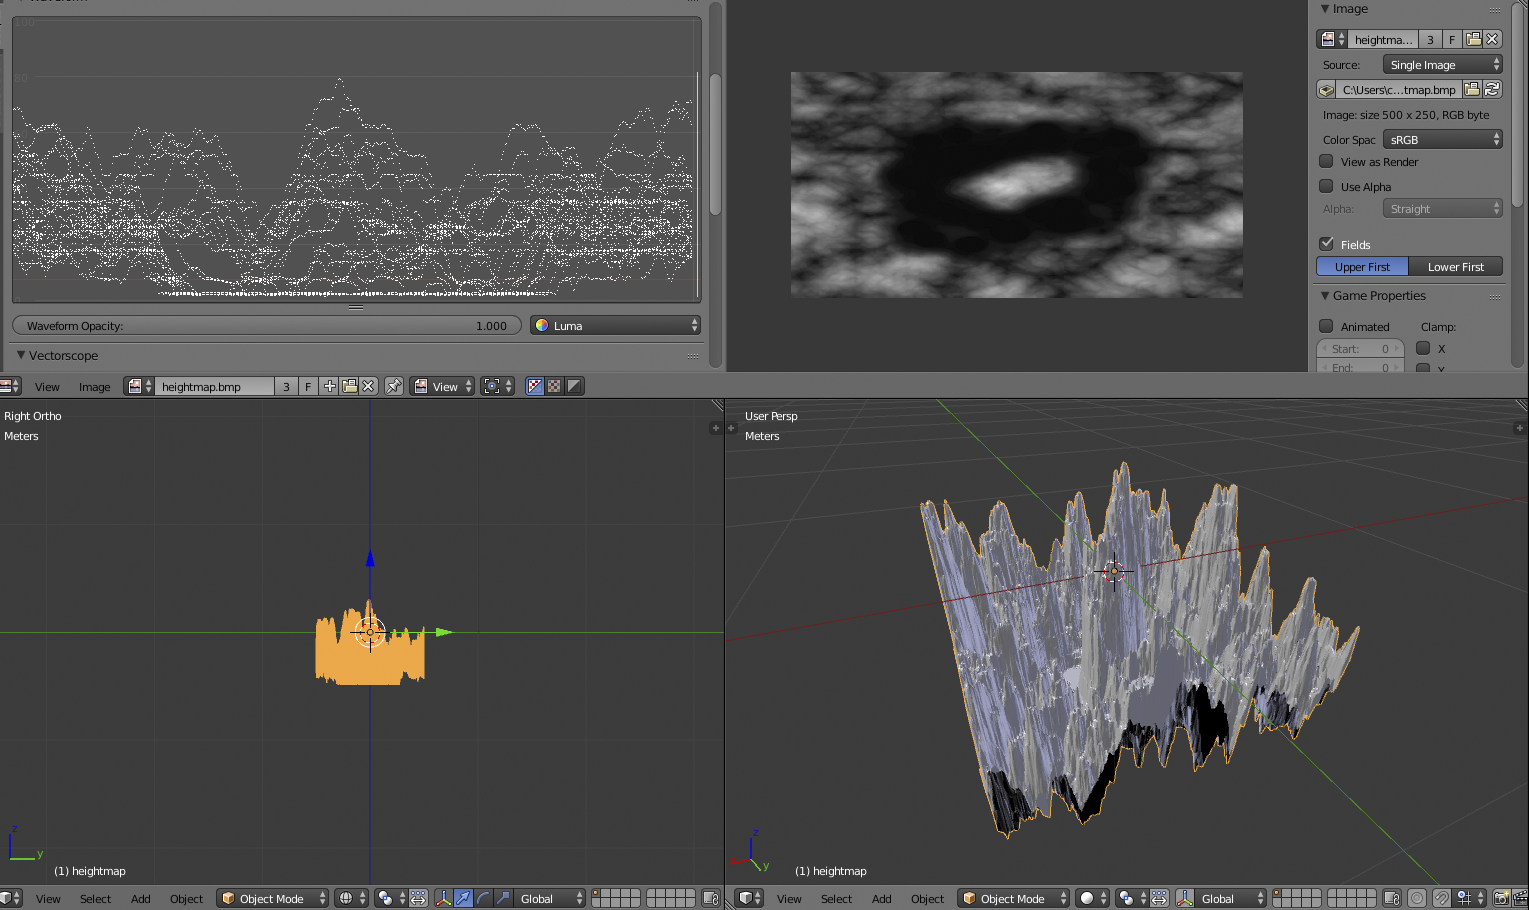The image size is (1529, 910).
Task: Open viewport shading dropdown in right viewport
Action: 1093,898
